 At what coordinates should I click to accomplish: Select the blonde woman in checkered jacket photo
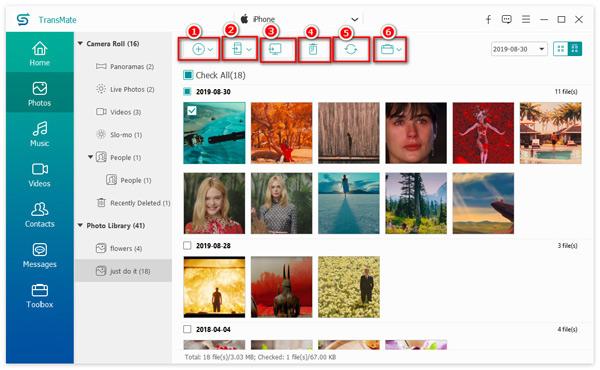pyautogui.click(x=281, y=203)
